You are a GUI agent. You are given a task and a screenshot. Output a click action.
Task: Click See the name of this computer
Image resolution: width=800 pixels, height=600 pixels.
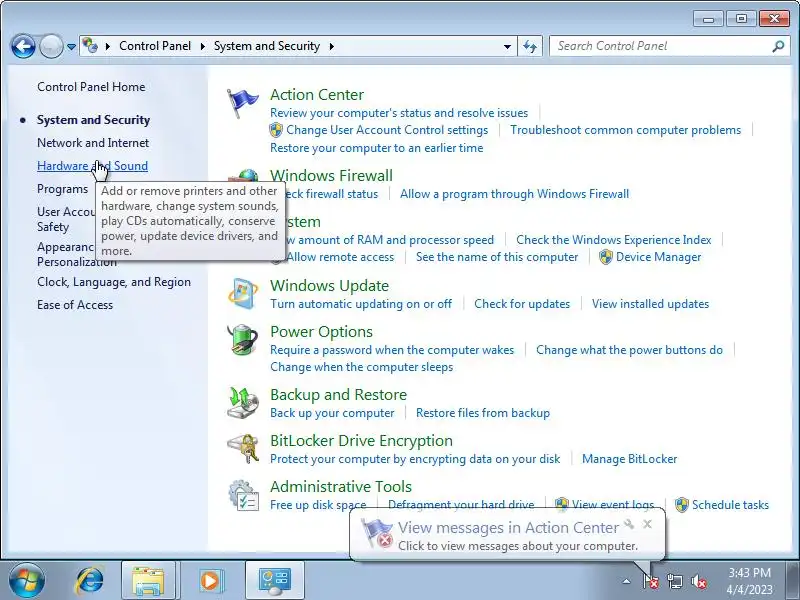pyautogui.click(x=497, y=257)
